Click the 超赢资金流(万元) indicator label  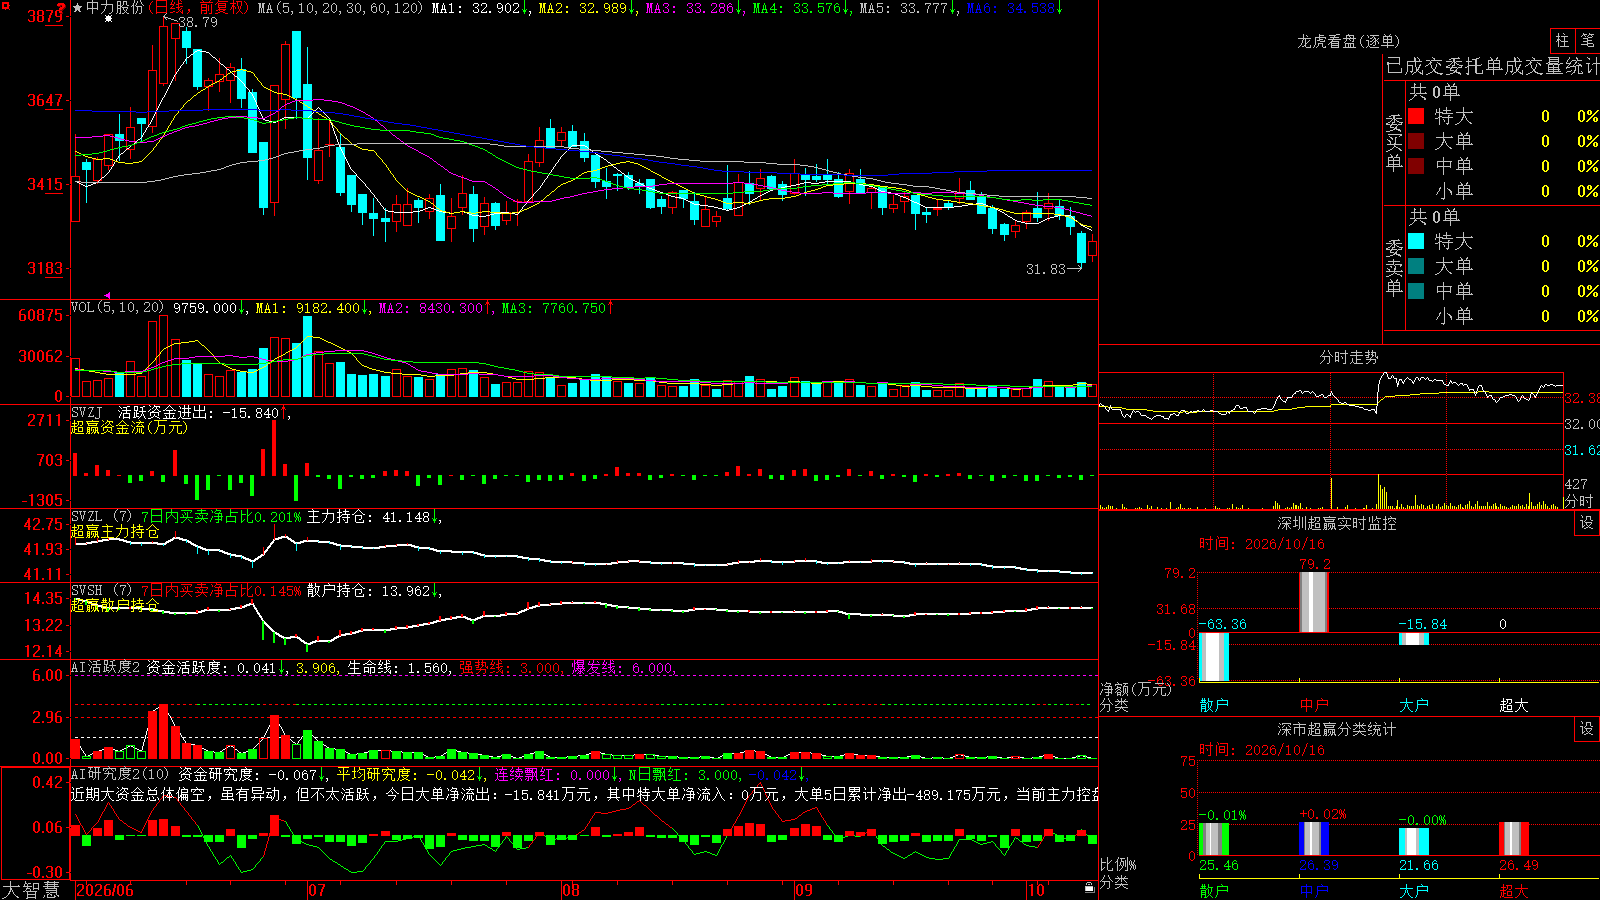point(129,427)
